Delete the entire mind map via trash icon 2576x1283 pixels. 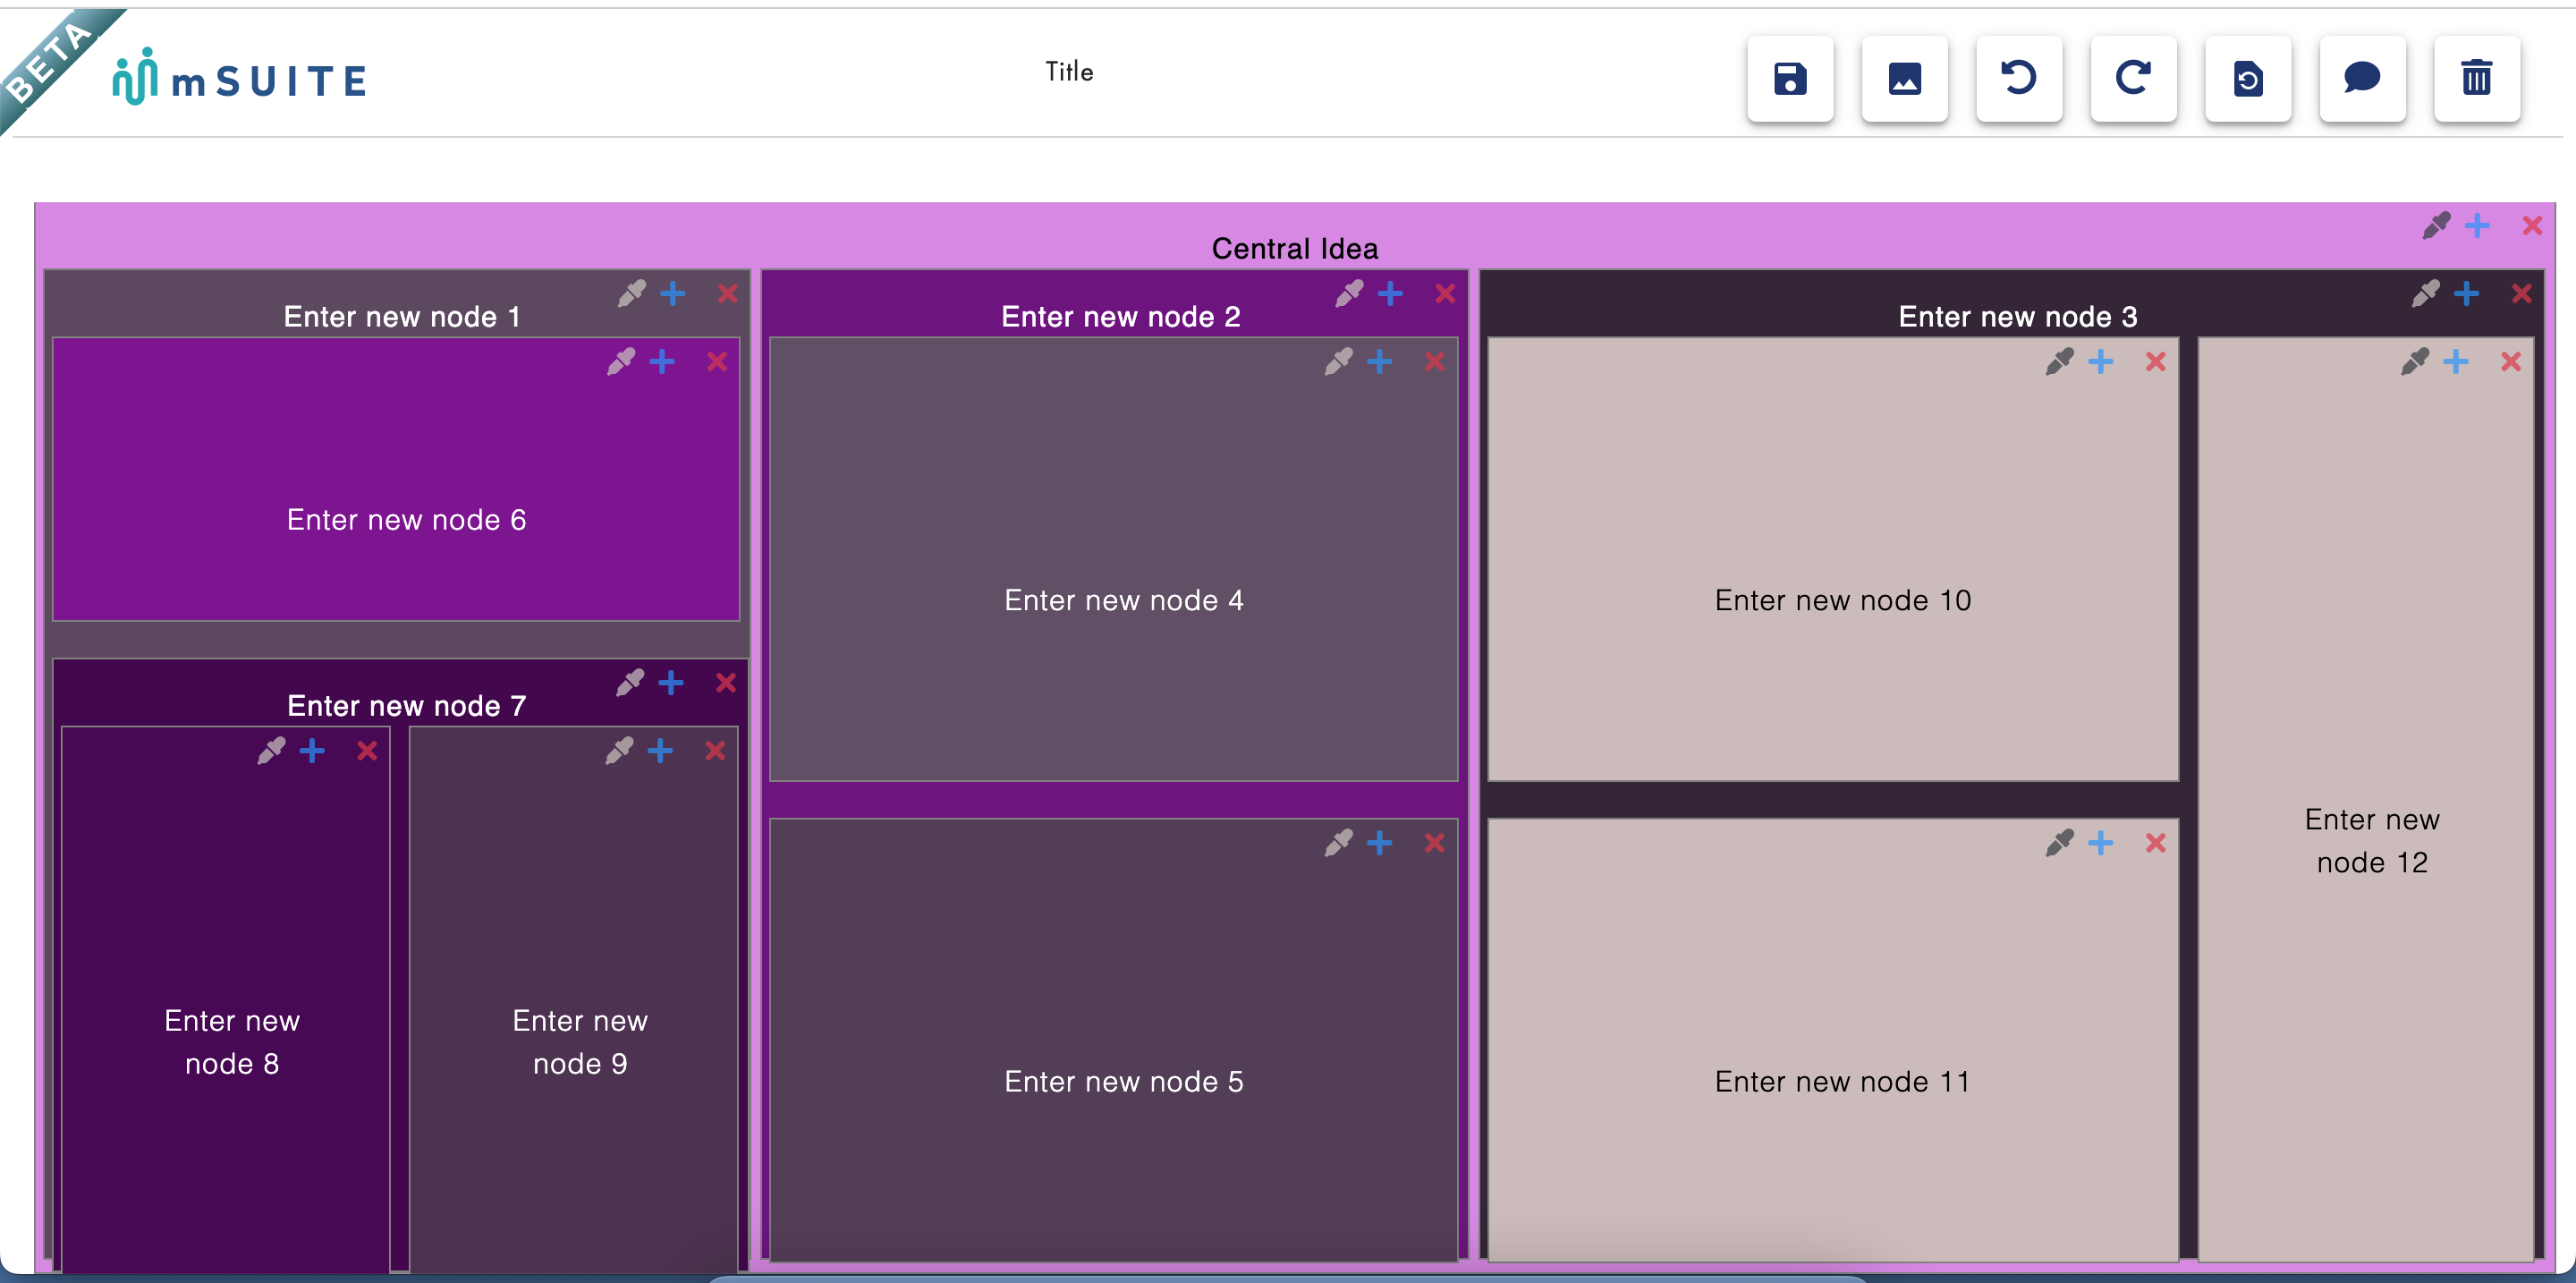click(2476, 79)
